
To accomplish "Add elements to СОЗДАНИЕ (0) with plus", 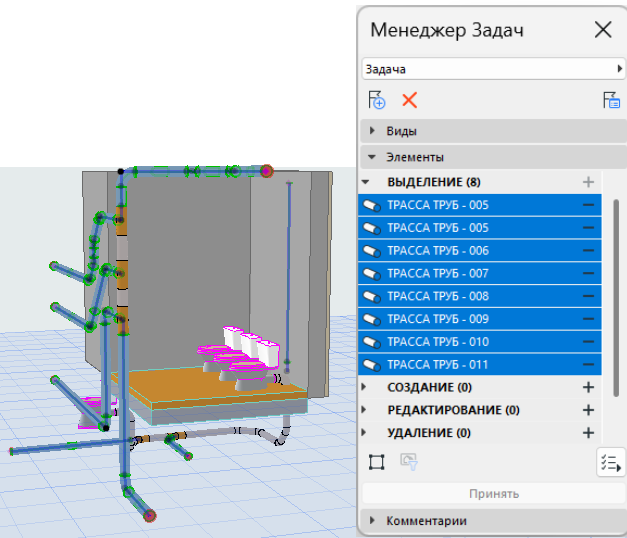I will (588, 387).
